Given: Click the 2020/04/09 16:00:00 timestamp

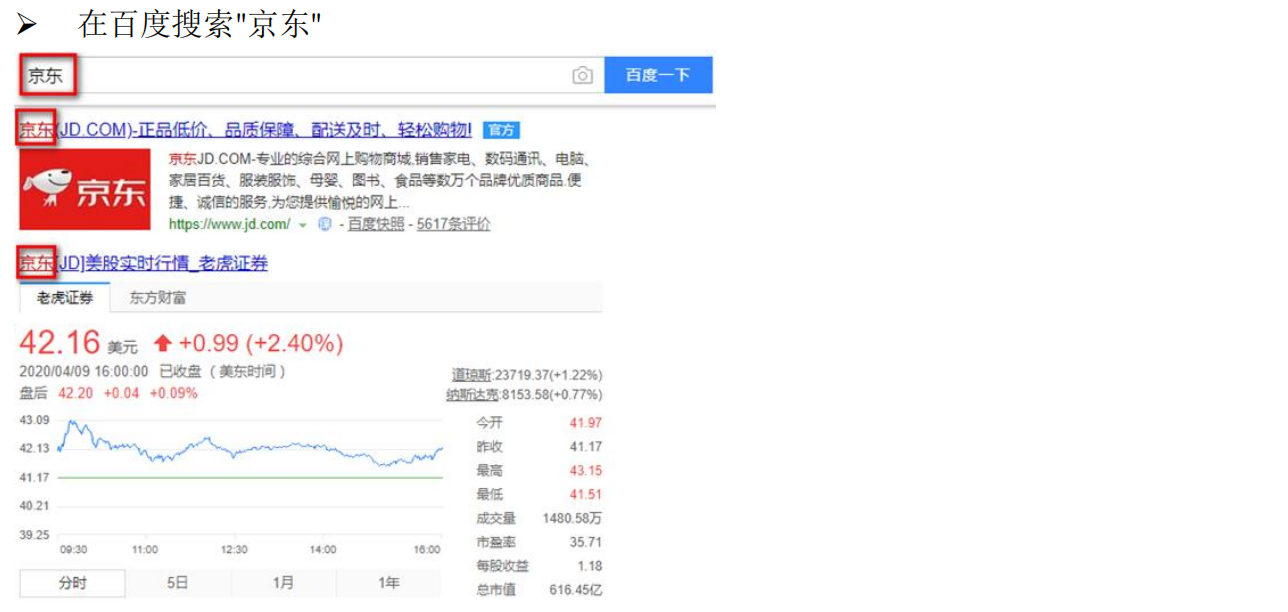Looking at the screenshot, I should pos(84,371).
